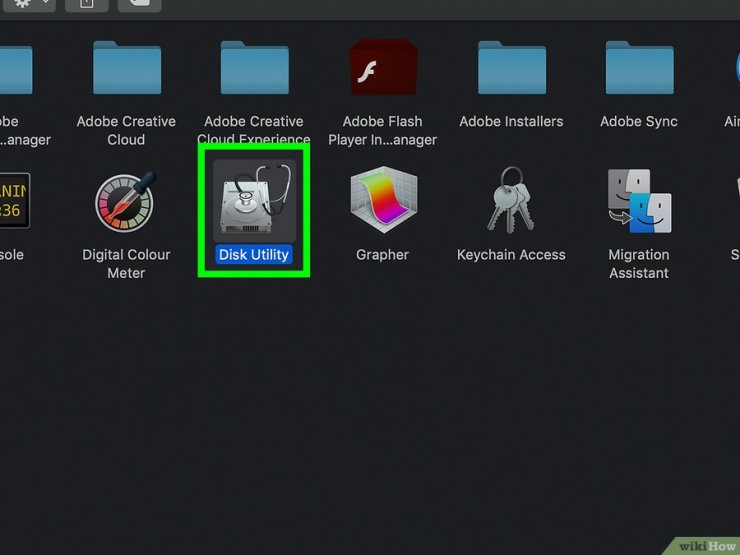This screenshot has height=555, width=740.
Task: Click the 'Migration Assistant' label
Action: coord(639,264)
